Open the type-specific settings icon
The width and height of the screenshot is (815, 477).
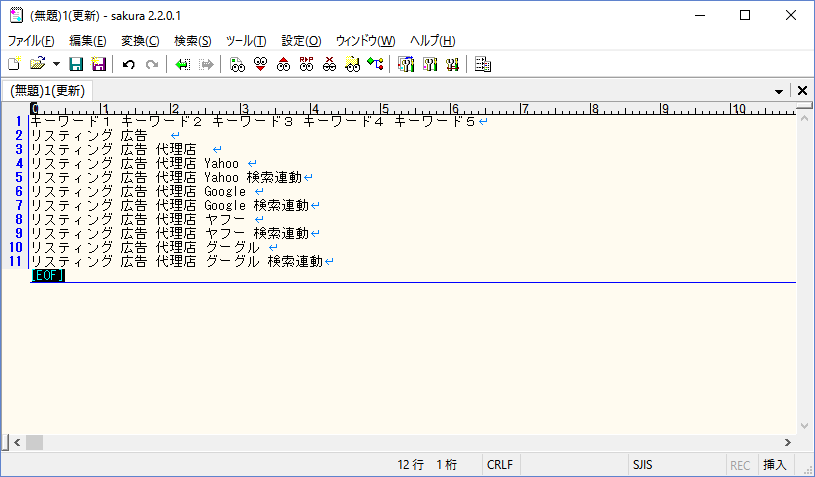(429, 64)
